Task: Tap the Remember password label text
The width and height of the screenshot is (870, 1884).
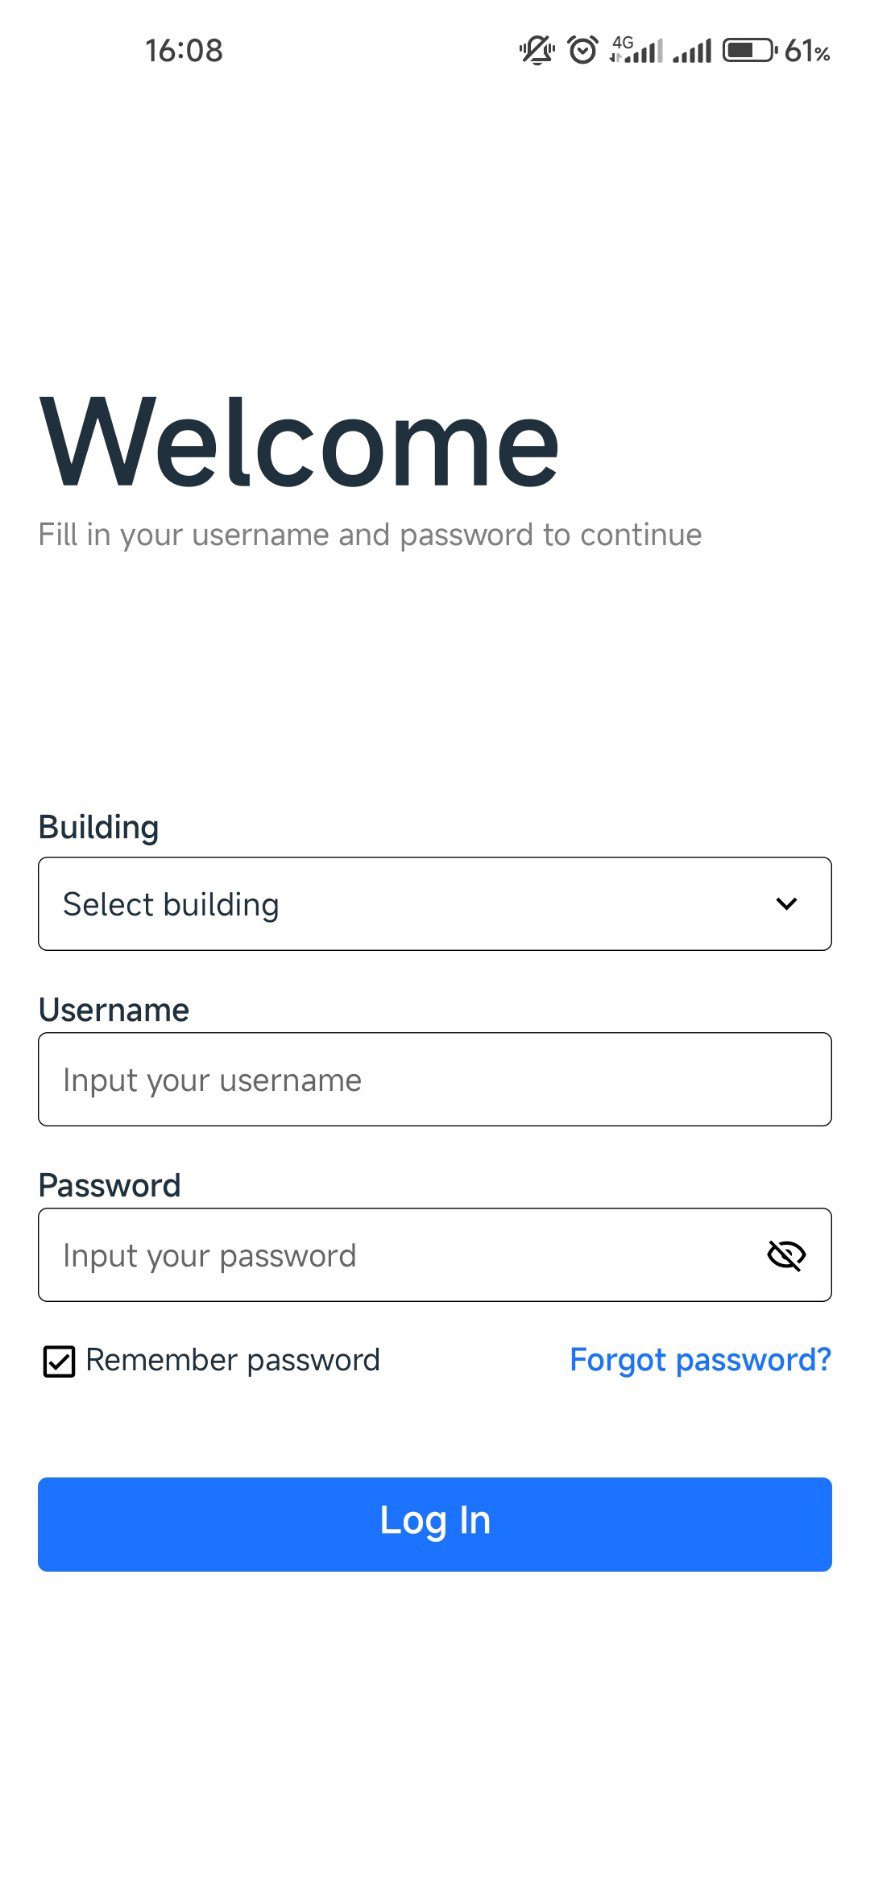Action: pos(233,1360)
